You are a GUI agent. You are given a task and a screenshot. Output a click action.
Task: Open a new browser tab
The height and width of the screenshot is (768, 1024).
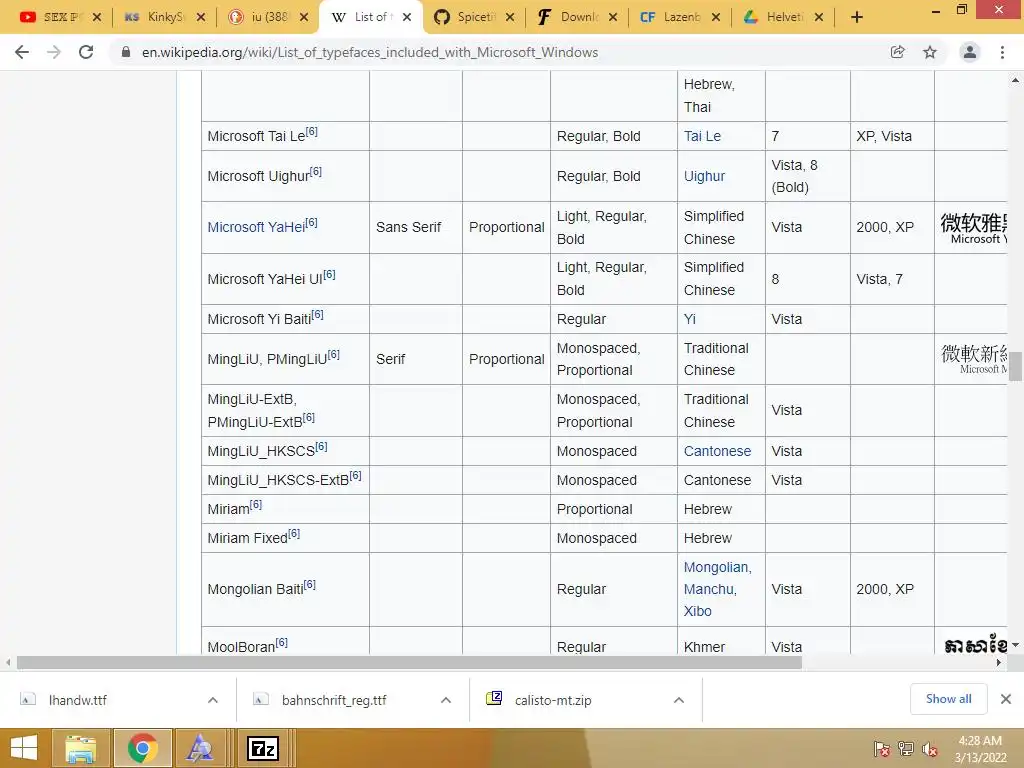pyautogui.click(x=857, y=17)
